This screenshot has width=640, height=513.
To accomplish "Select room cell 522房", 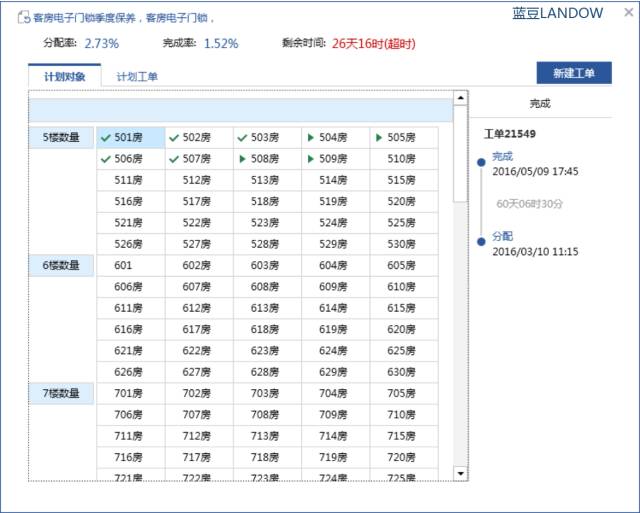I will [x=199, y=223].
